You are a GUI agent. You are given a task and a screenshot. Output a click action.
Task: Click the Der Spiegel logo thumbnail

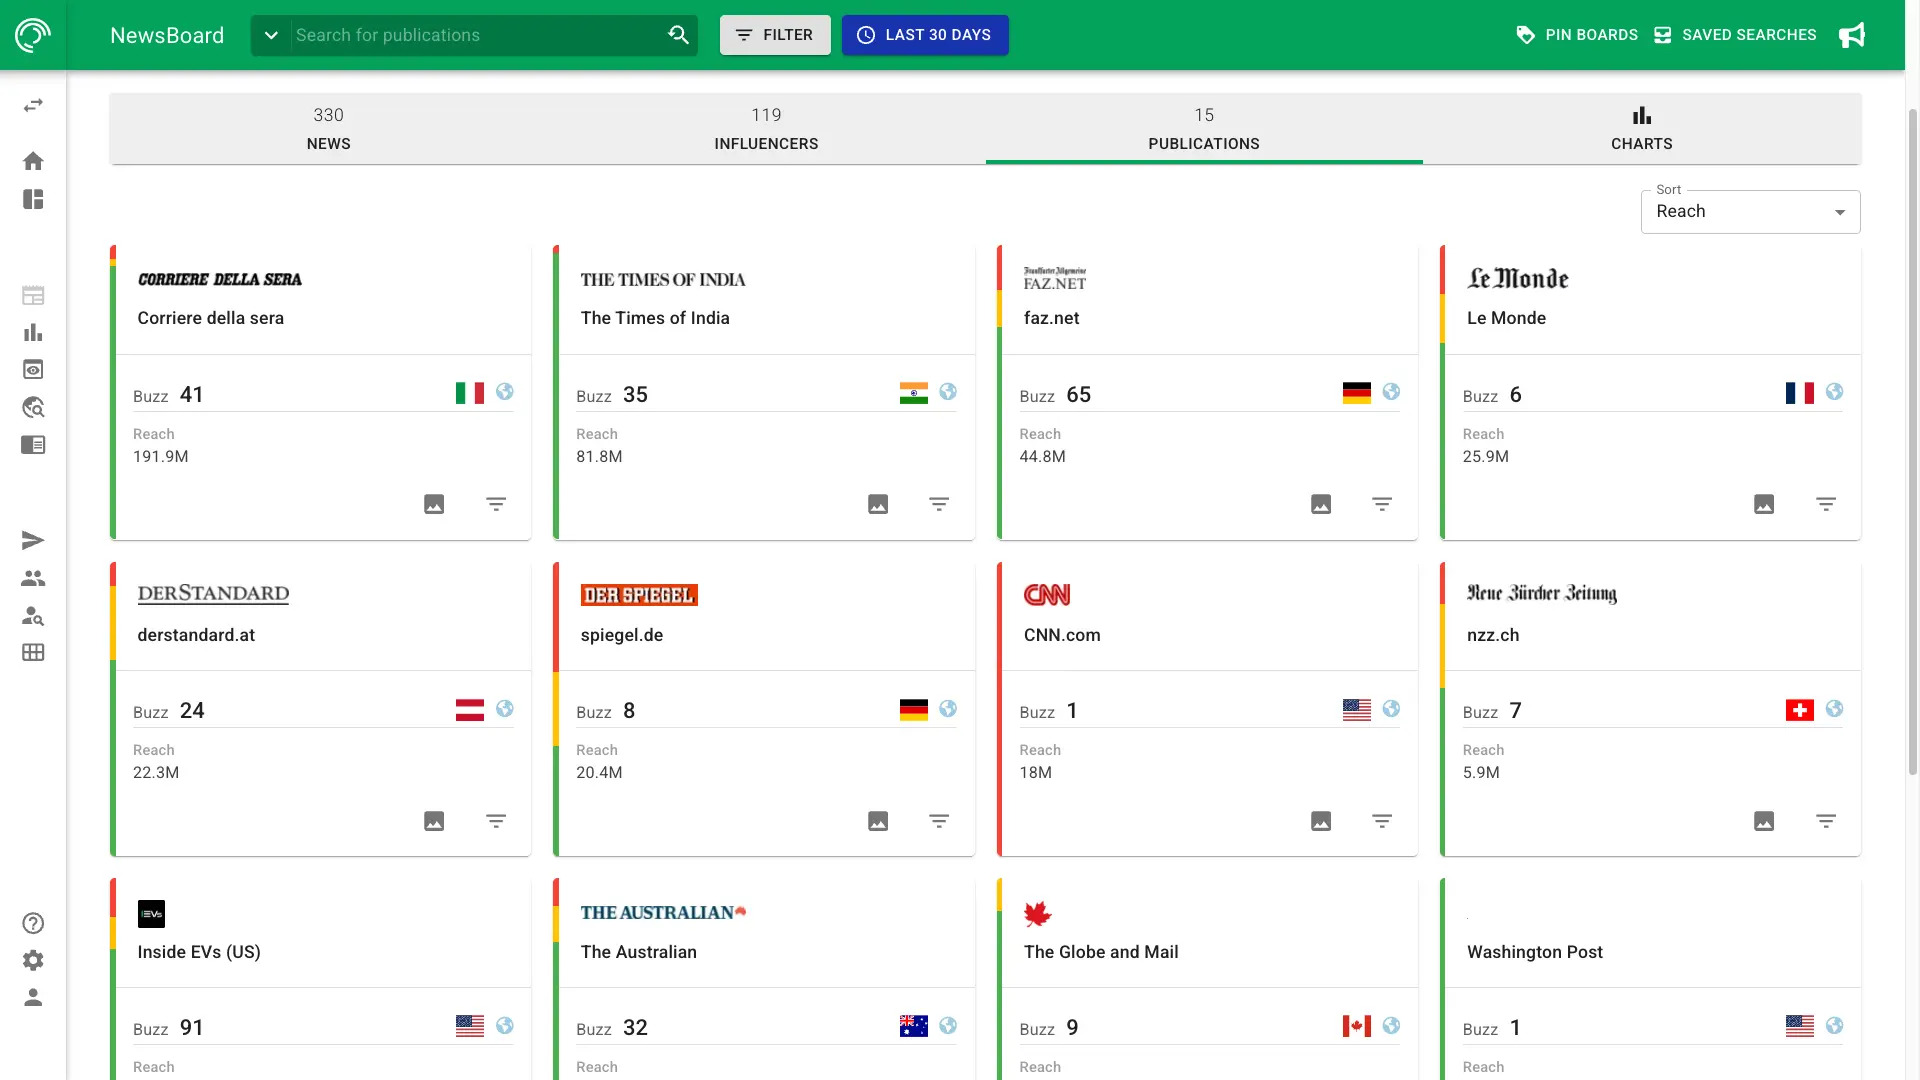pyautogui.click(x=639, y=595)
